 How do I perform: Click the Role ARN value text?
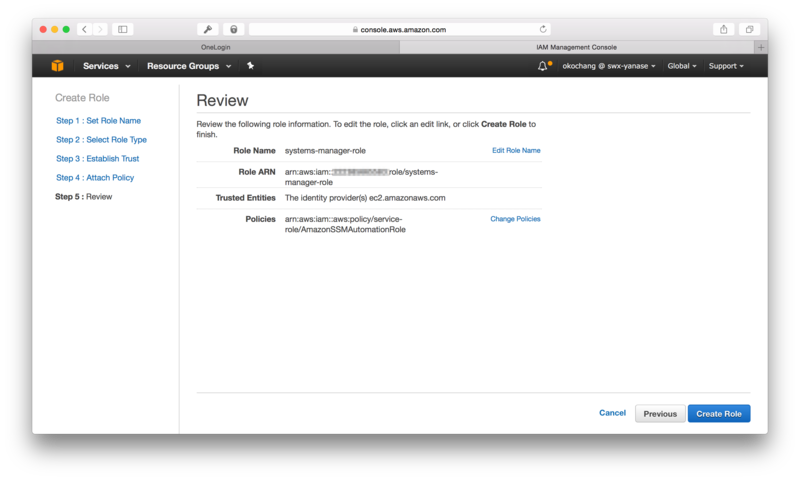[361, 177]
